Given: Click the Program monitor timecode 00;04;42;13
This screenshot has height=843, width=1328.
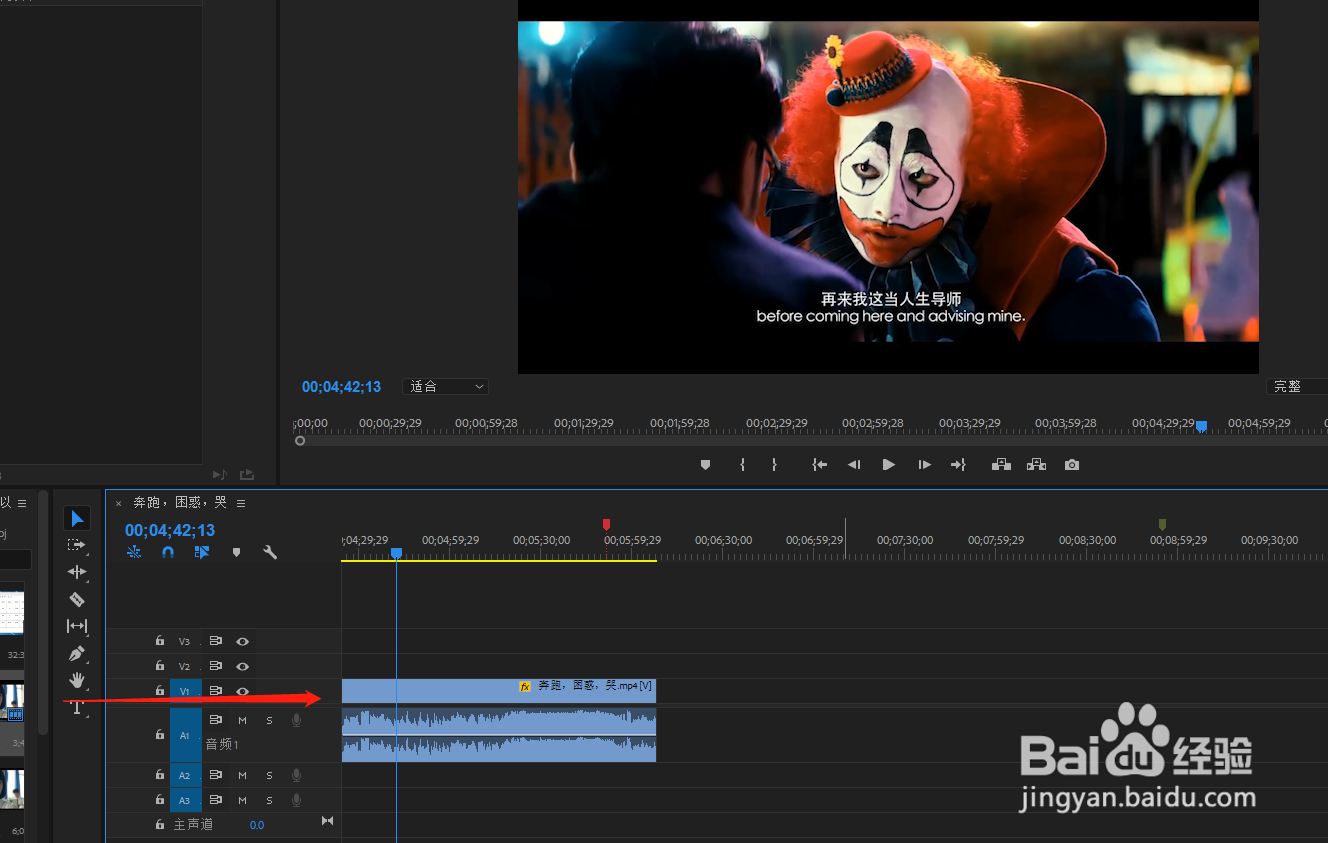Looking at the screenshot, I should (342, 387).
